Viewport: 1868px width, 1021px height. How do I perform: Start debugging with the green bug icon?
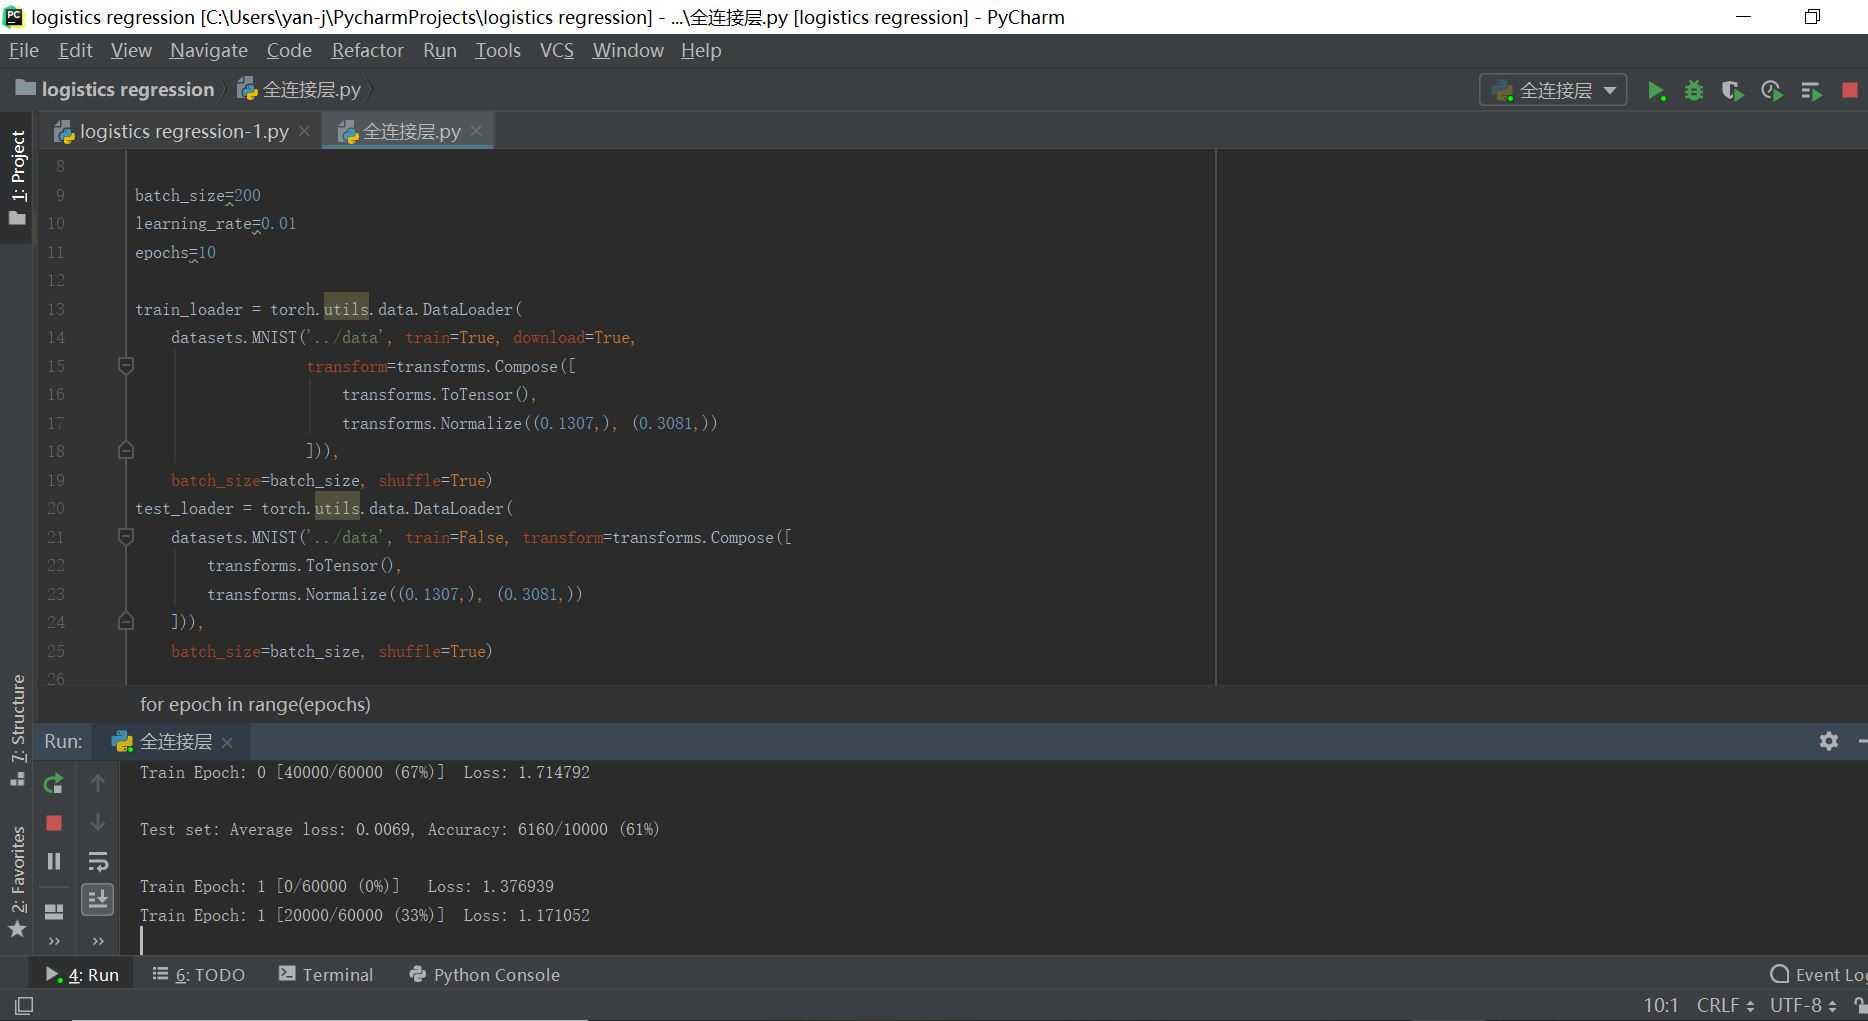pyautogui.click(x=1694, y=91)
